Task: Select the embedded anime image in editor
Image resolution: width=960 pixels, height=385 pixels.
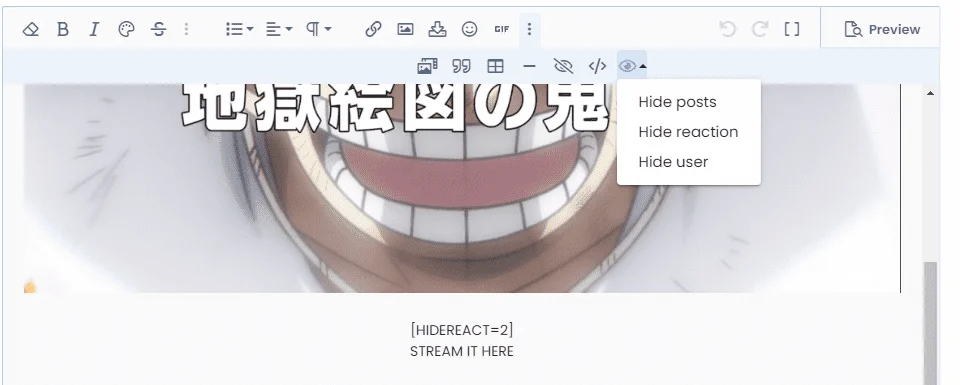Action: (x=462, y=188)
